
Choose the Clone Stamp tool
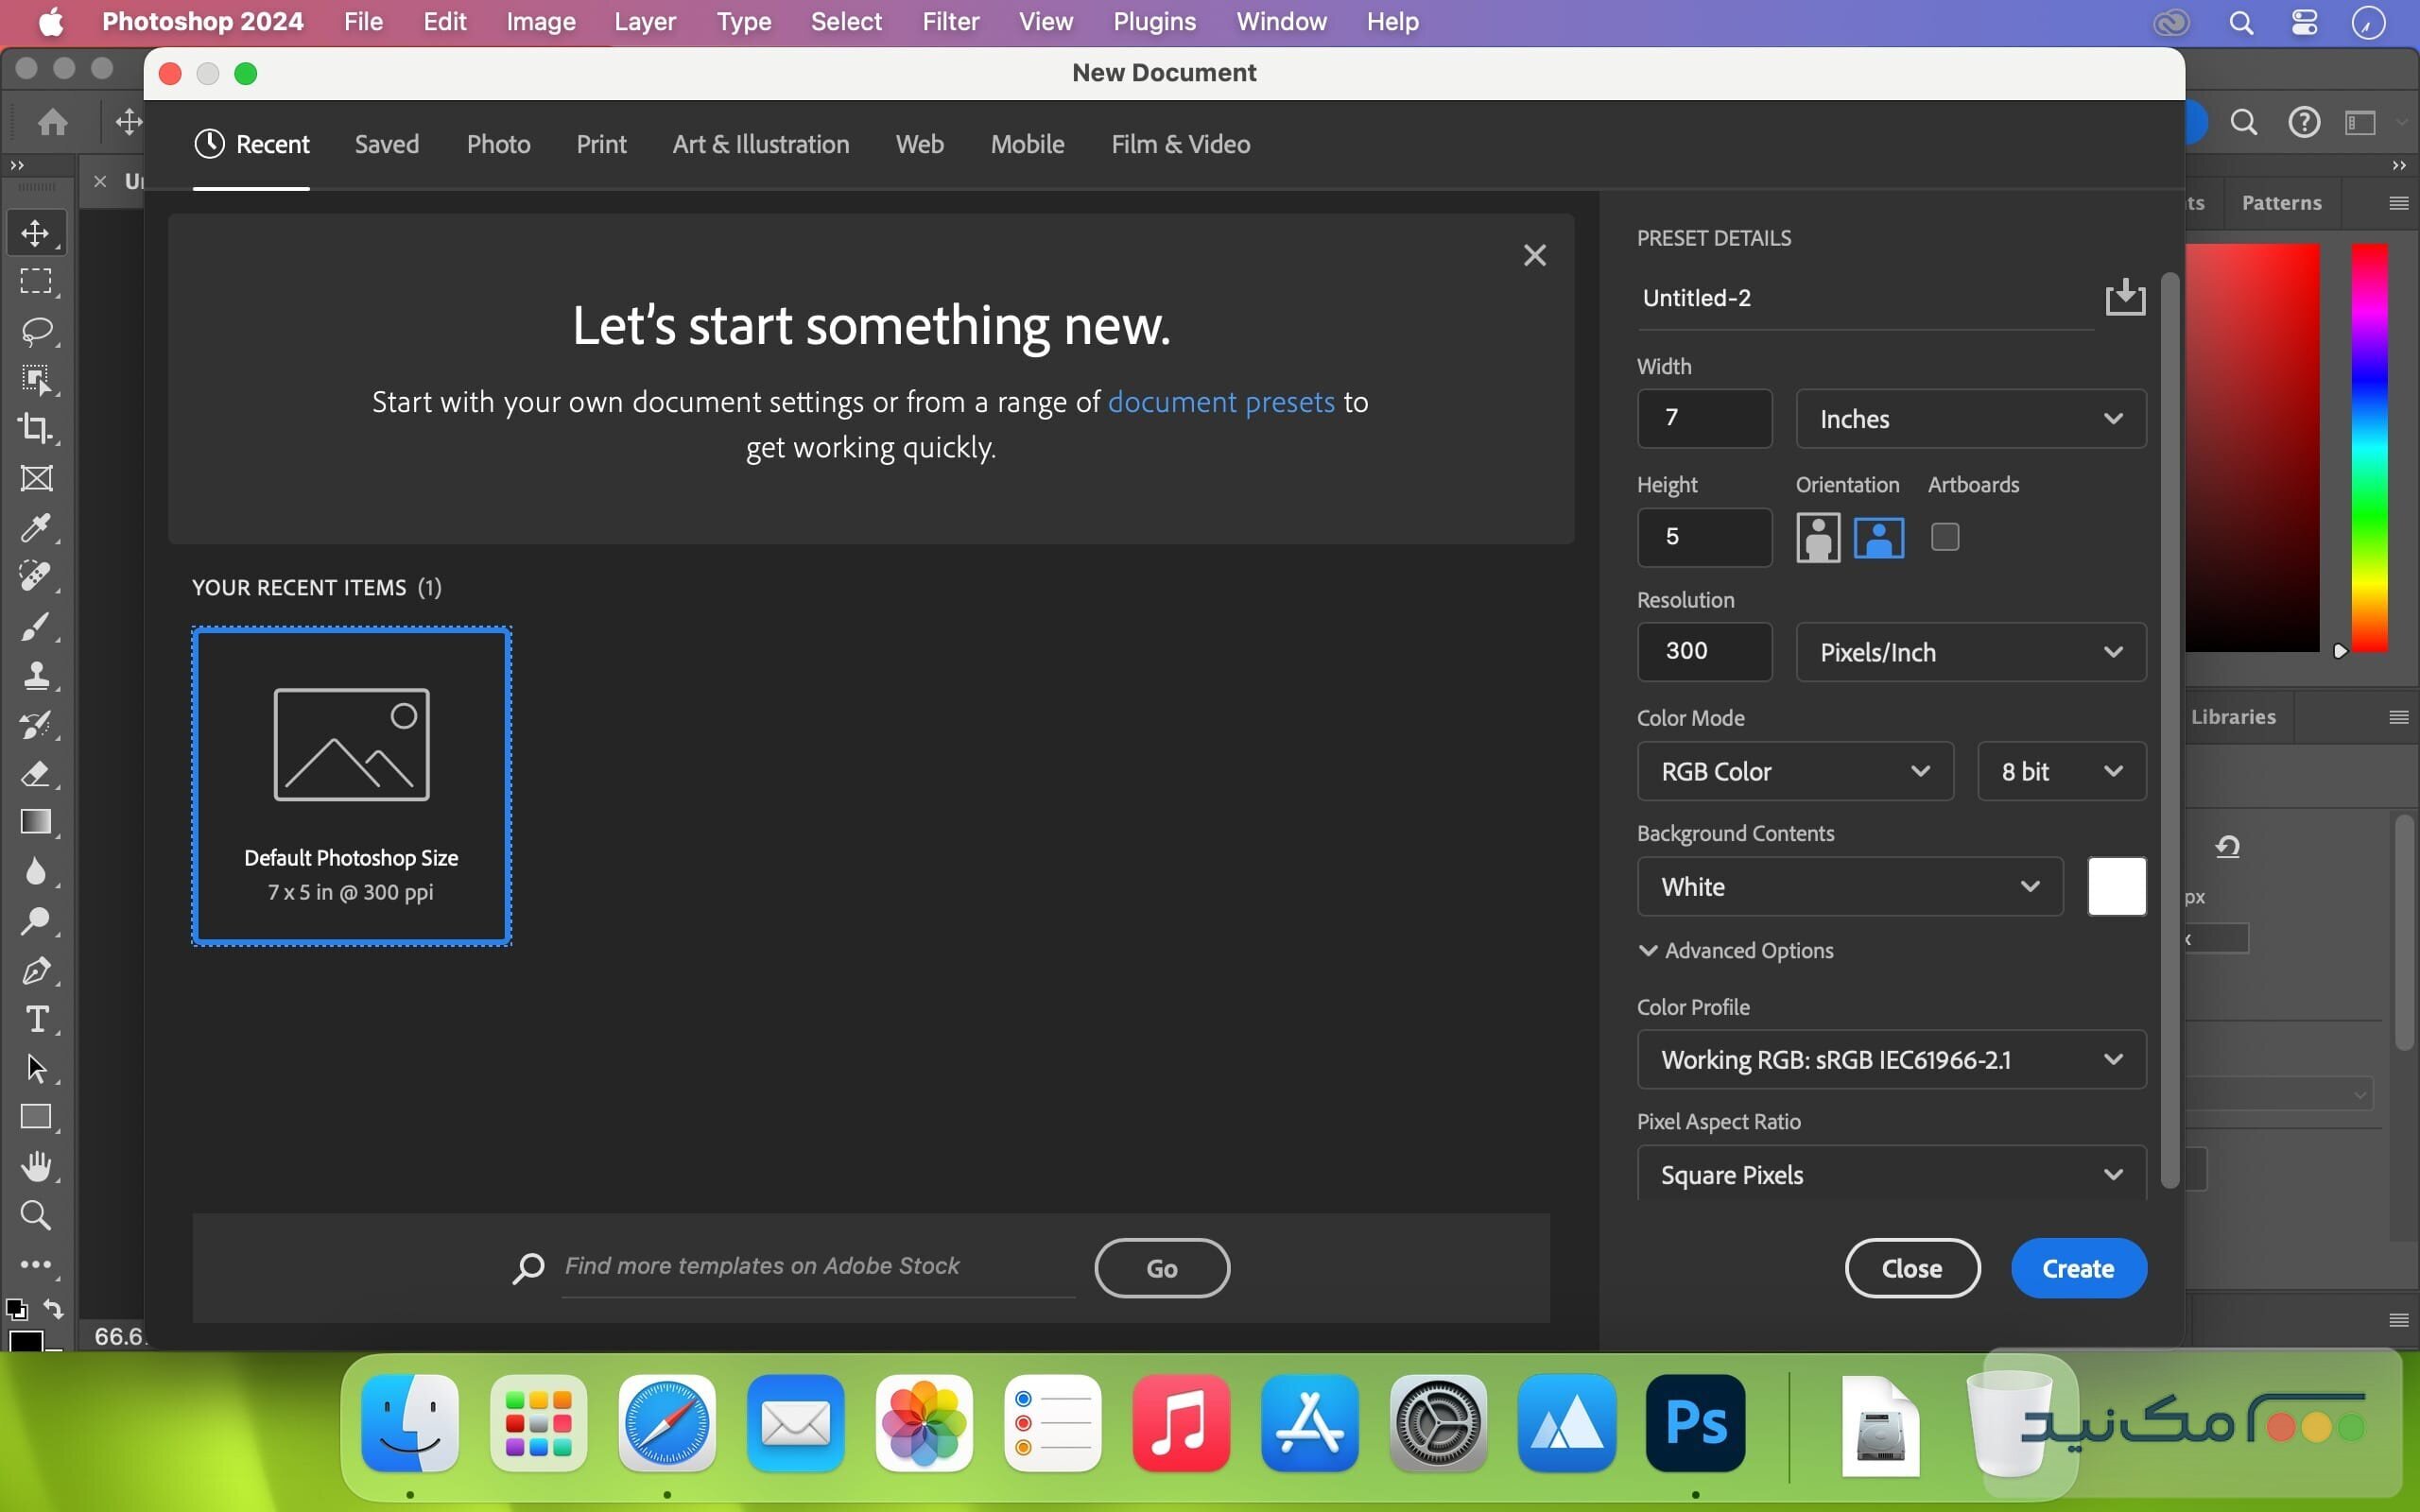(37, 675)
